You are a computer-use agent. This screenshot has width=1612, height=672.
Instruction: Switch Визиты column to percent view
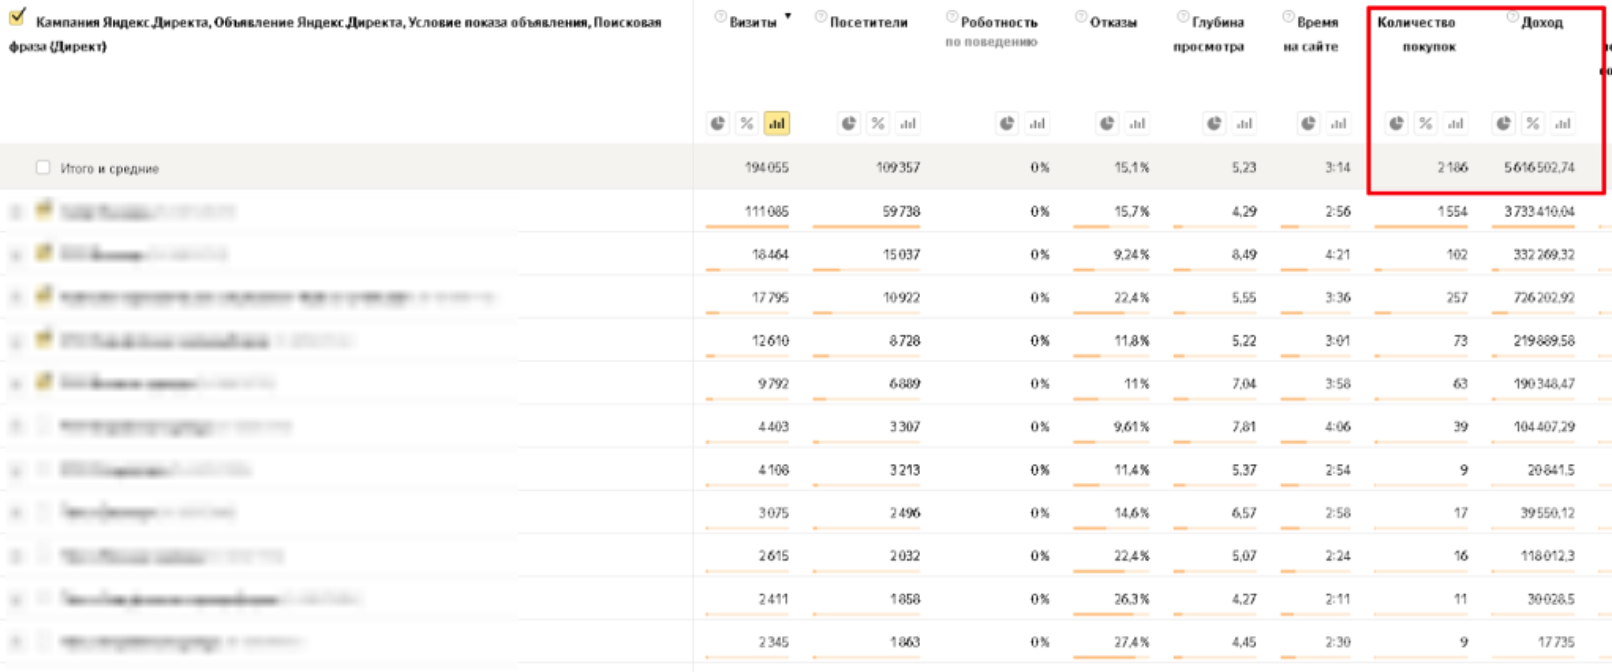coord(747,123)
